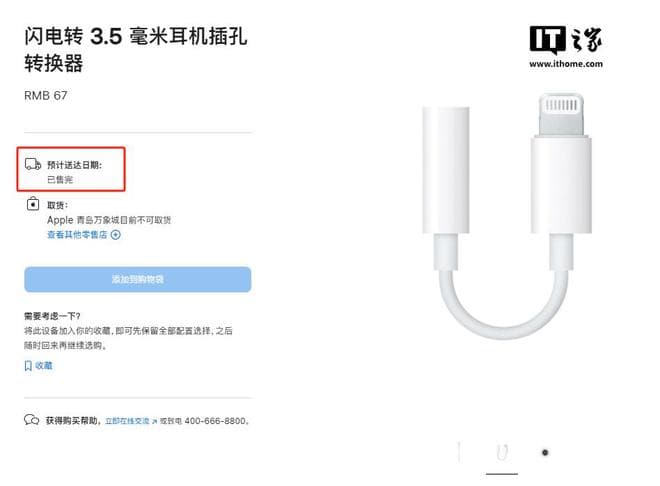Select the curved U-shaped adapter thumbnail
The height and width of the screenshot is (486, 660).
pyautogui.click(x=502, y=453)
